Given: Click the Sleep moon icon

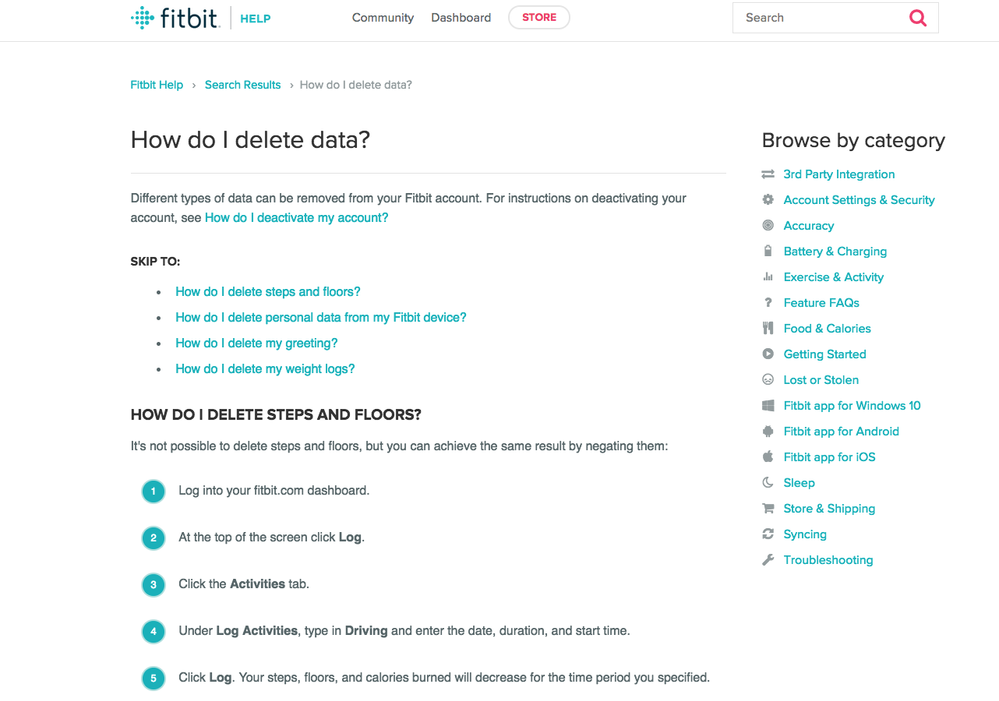Looking at the screenshot, I should click(768, 482).
